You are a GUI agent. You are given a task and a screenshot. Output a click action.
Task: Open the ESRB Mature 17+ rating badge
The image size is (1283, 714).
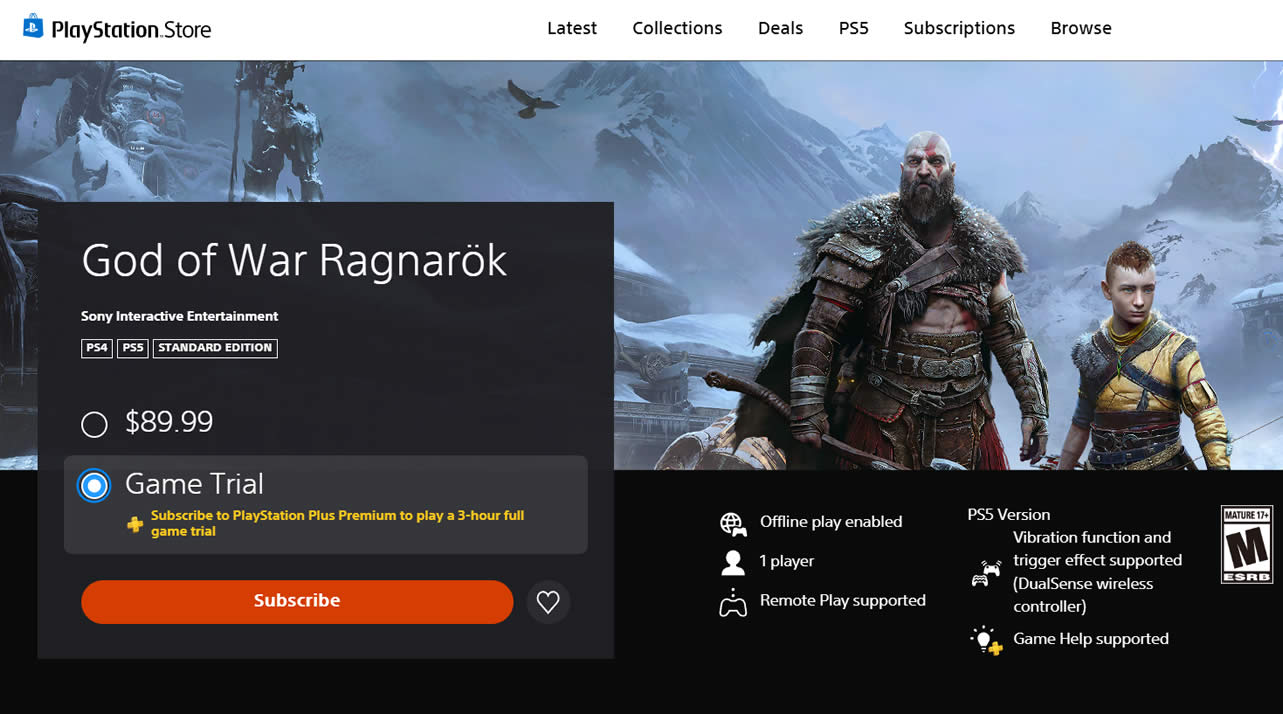click(1246, 545)
